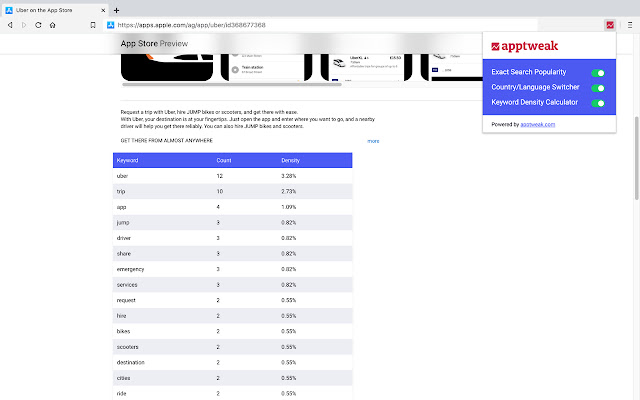The image size is (640, 400).
Task: Select the 'jump' keyword cell
Action: pyautogui.click(x=123, y=222)
